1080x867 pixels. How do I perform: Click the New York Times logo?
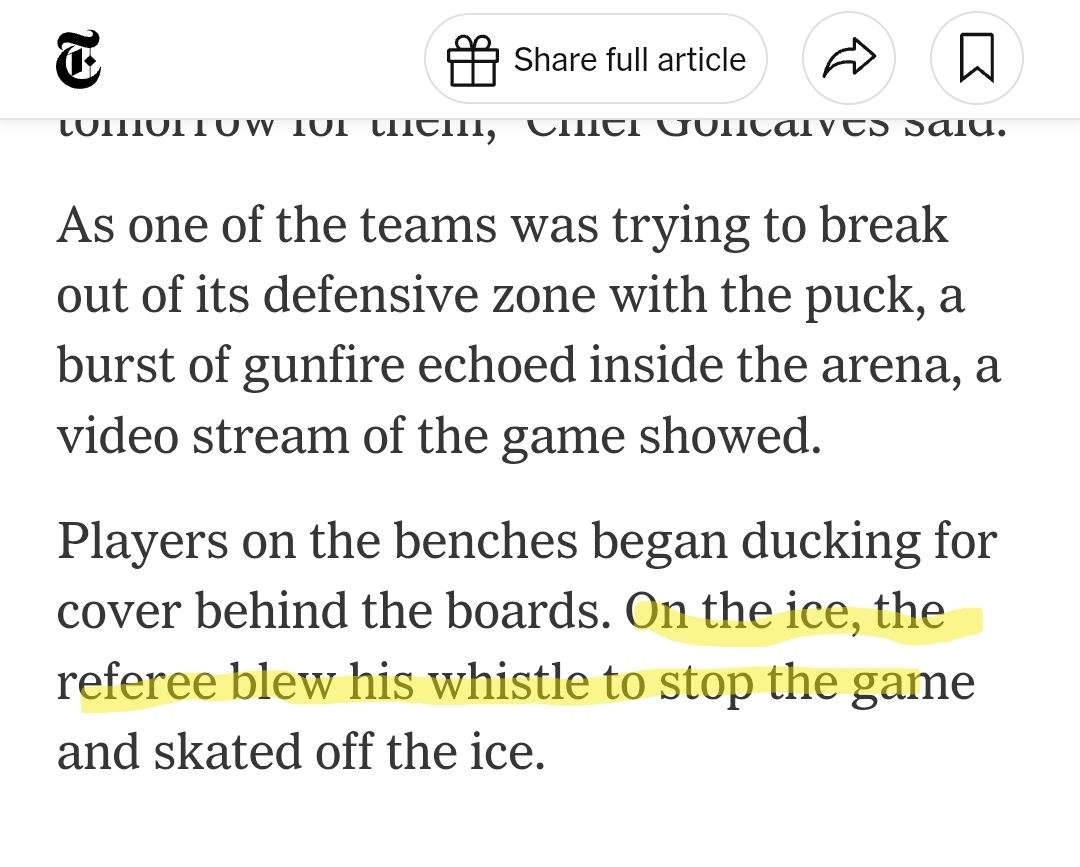tap(78, 59)
